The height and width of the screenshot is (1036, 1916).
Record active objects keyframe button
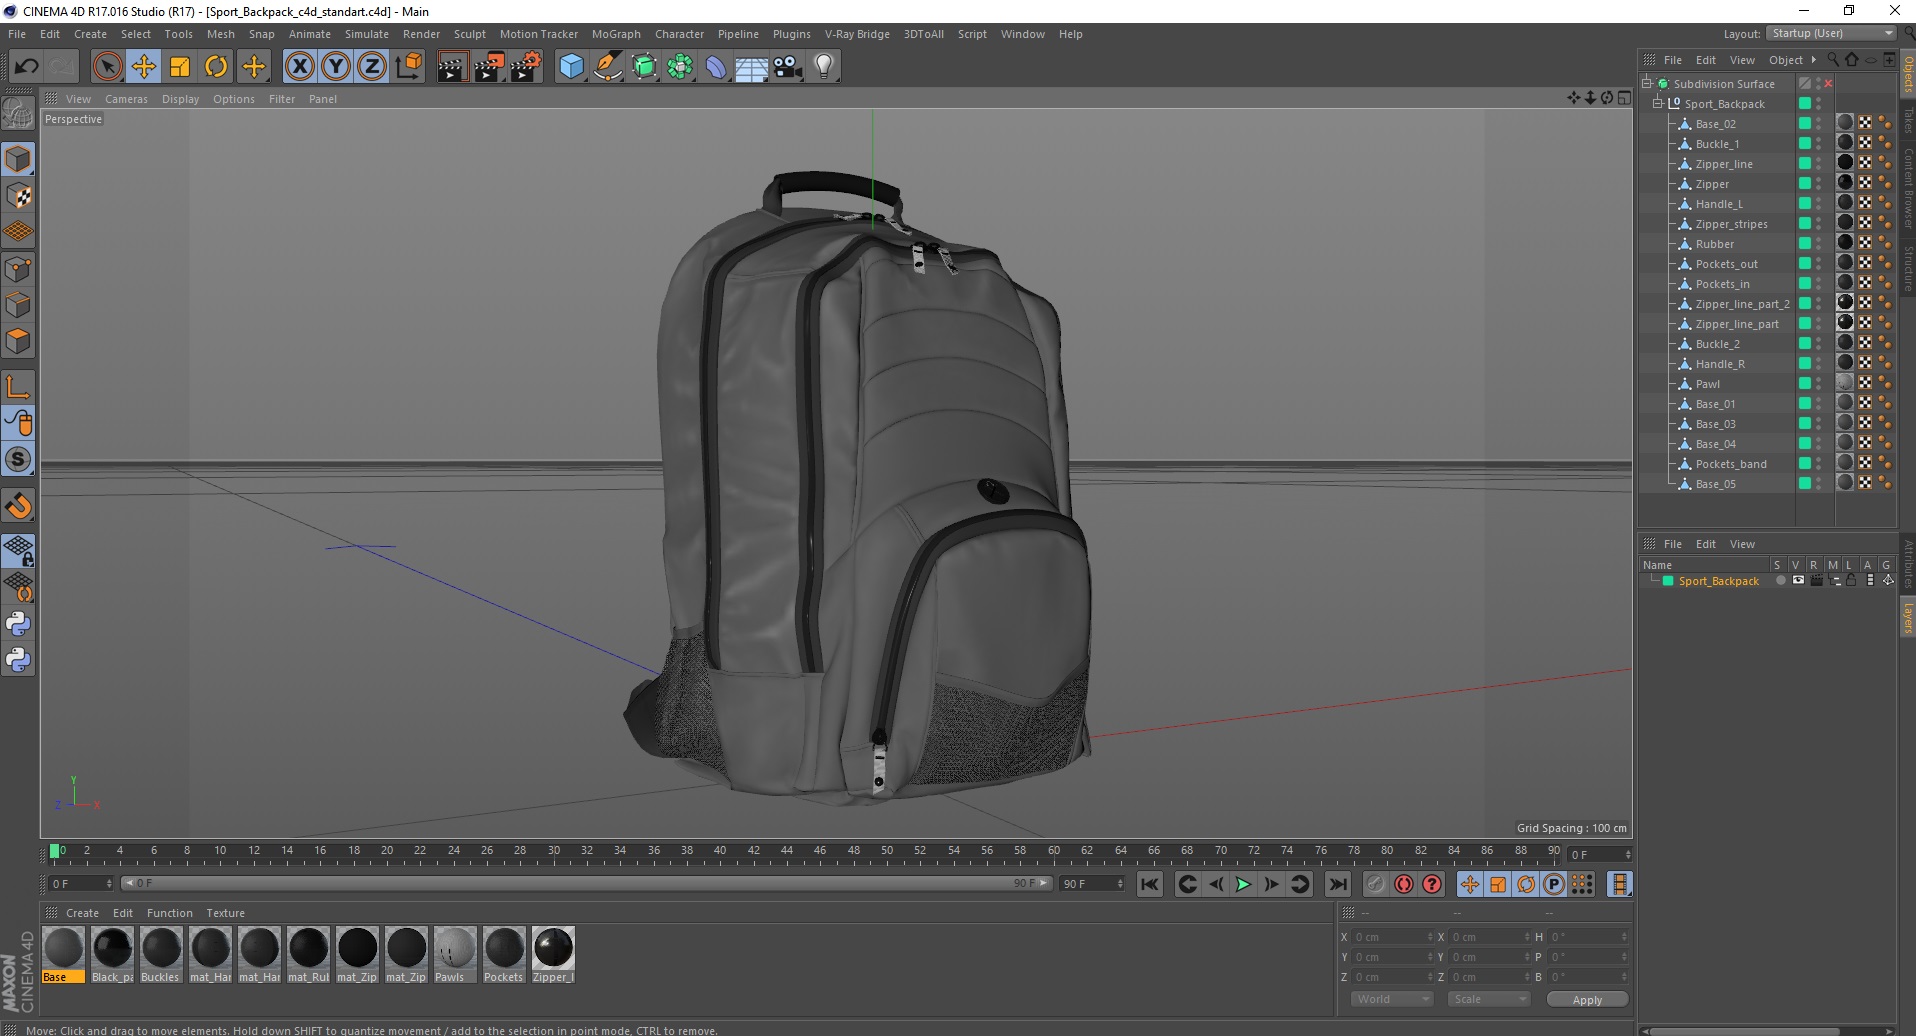(x=1376, y=884)
